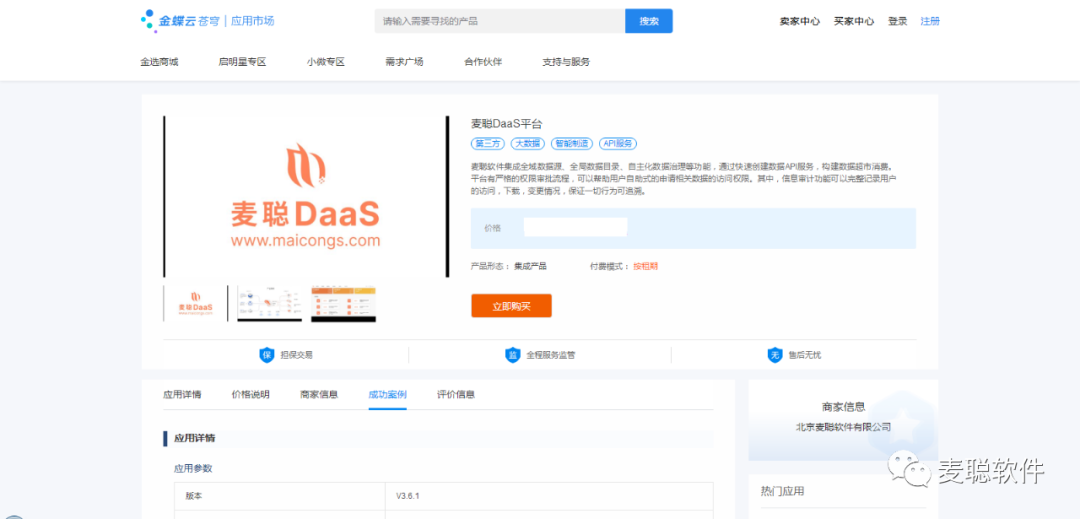Switch to 成功案例 tab
1080x519 pixels.
point(387,395)
